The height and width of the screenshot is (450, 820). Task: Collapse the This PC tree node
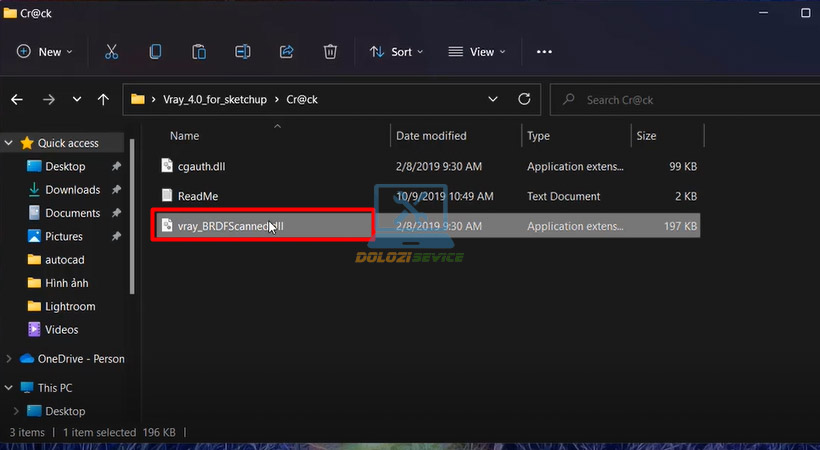[9, 388]
